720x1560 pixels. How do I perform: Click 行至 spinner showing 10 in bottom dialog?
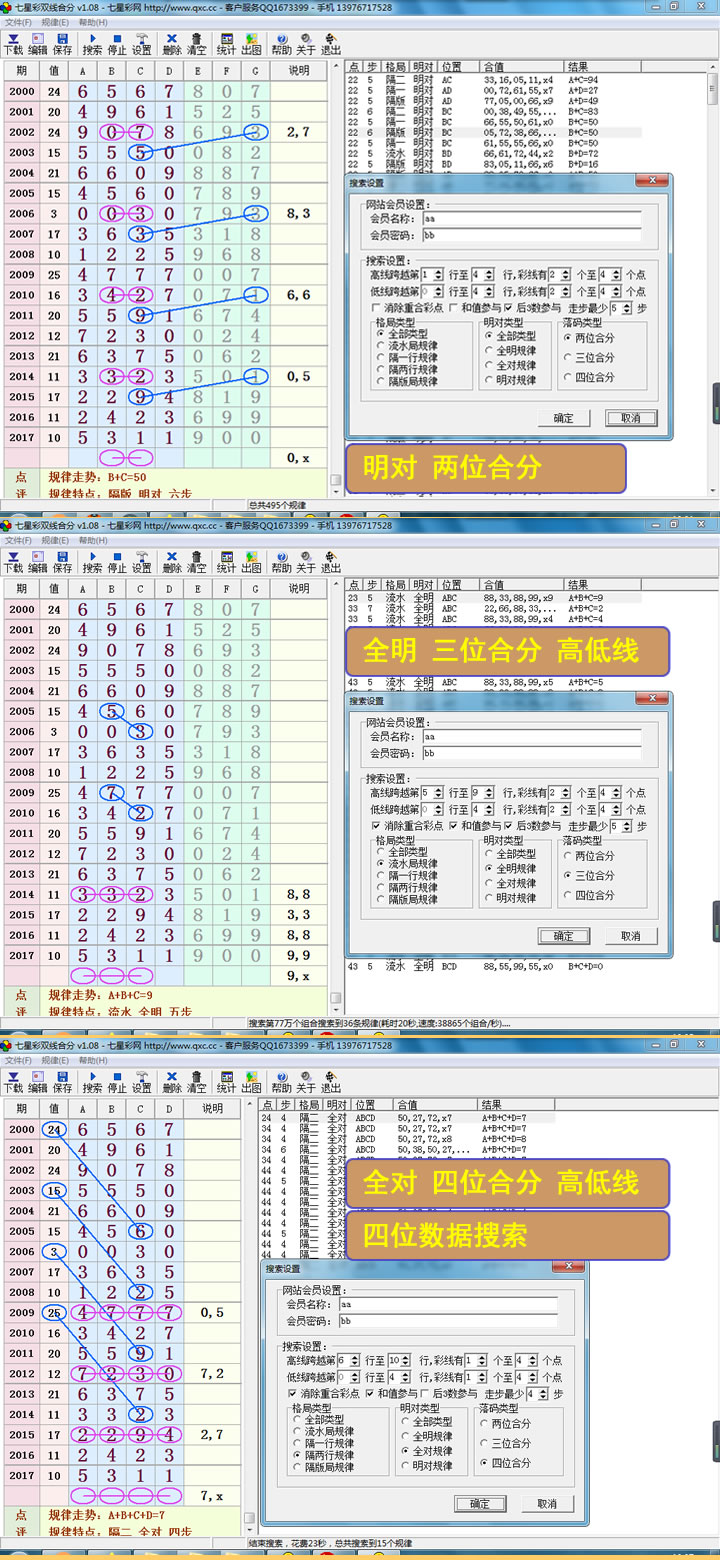coord(400,1360)
